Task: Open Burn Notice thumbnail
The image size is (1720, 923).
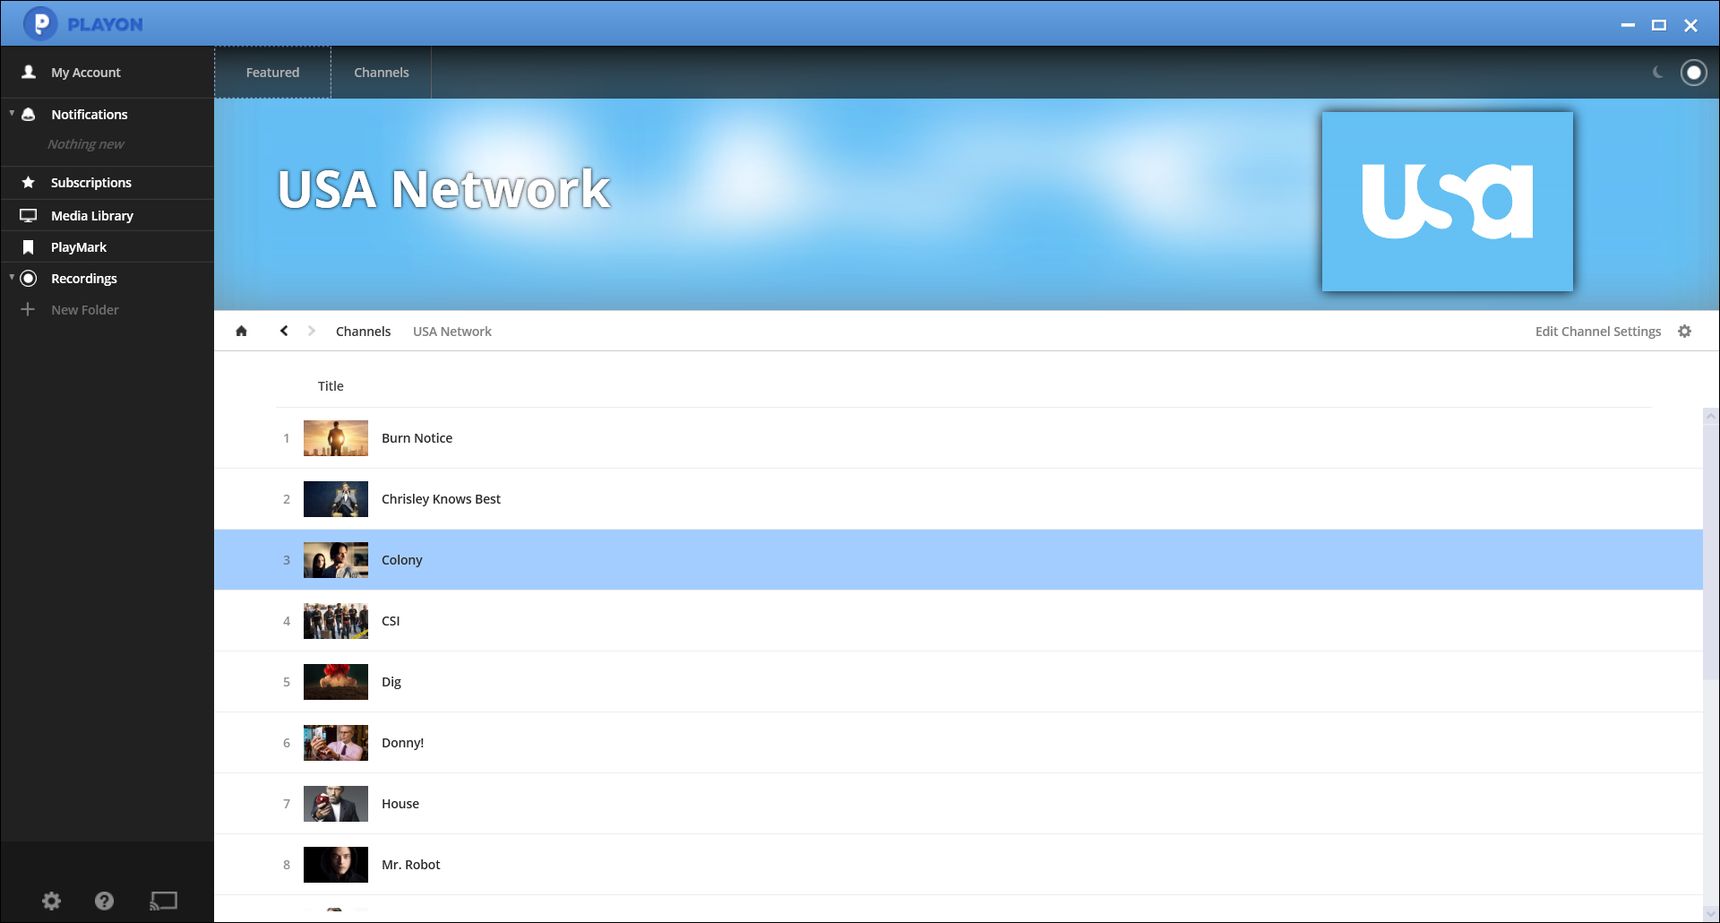Action: [x=335, y=438]
